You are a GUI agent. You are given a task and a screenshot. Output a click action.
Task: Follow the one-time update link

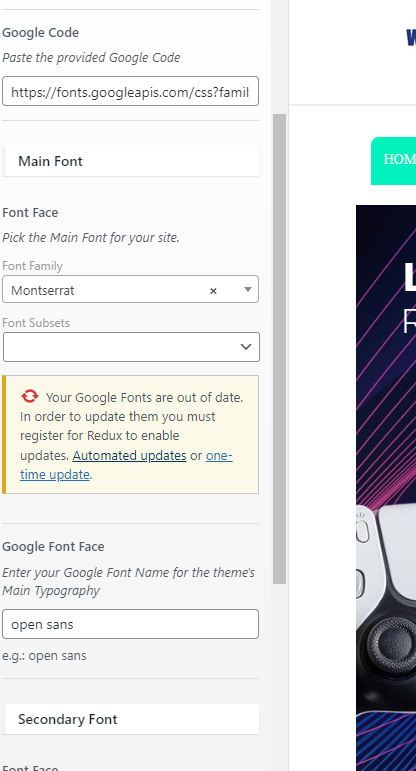tap(126, 465)
